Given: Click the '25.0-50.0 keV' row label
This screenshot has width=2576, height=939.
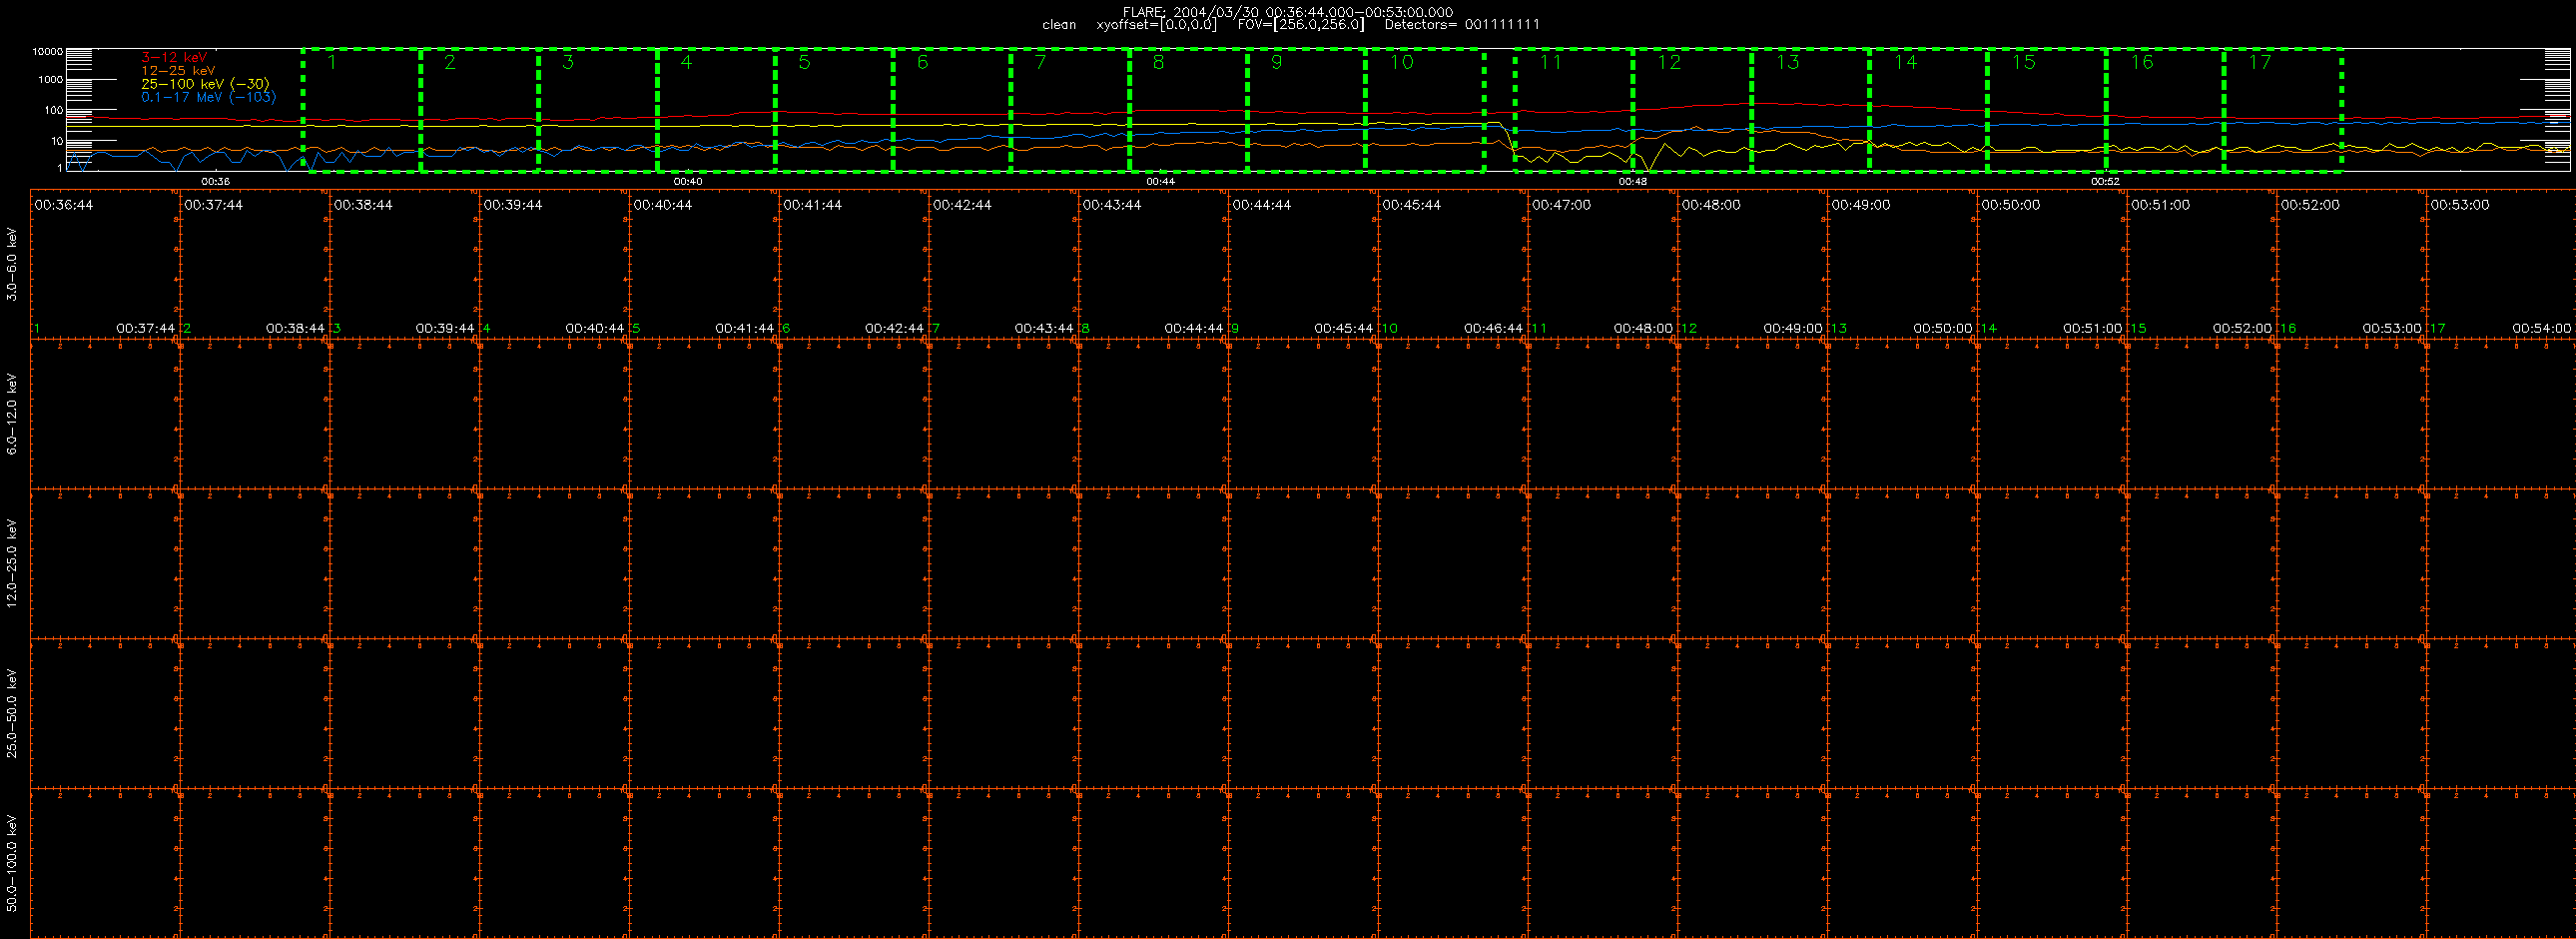Looking at the screenshot, I should click(x=12, y=713).
